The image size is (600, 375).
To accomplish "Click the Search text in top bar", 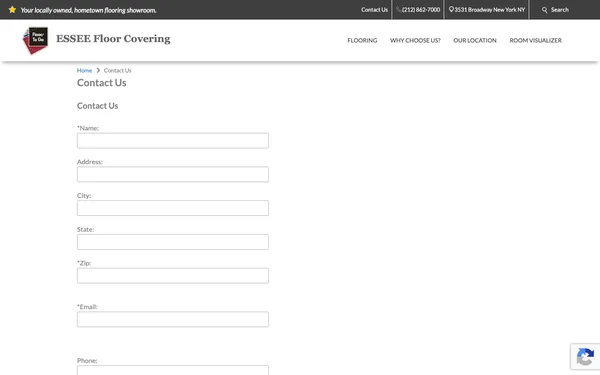I will pyautogui.click(x=560, y=10).
